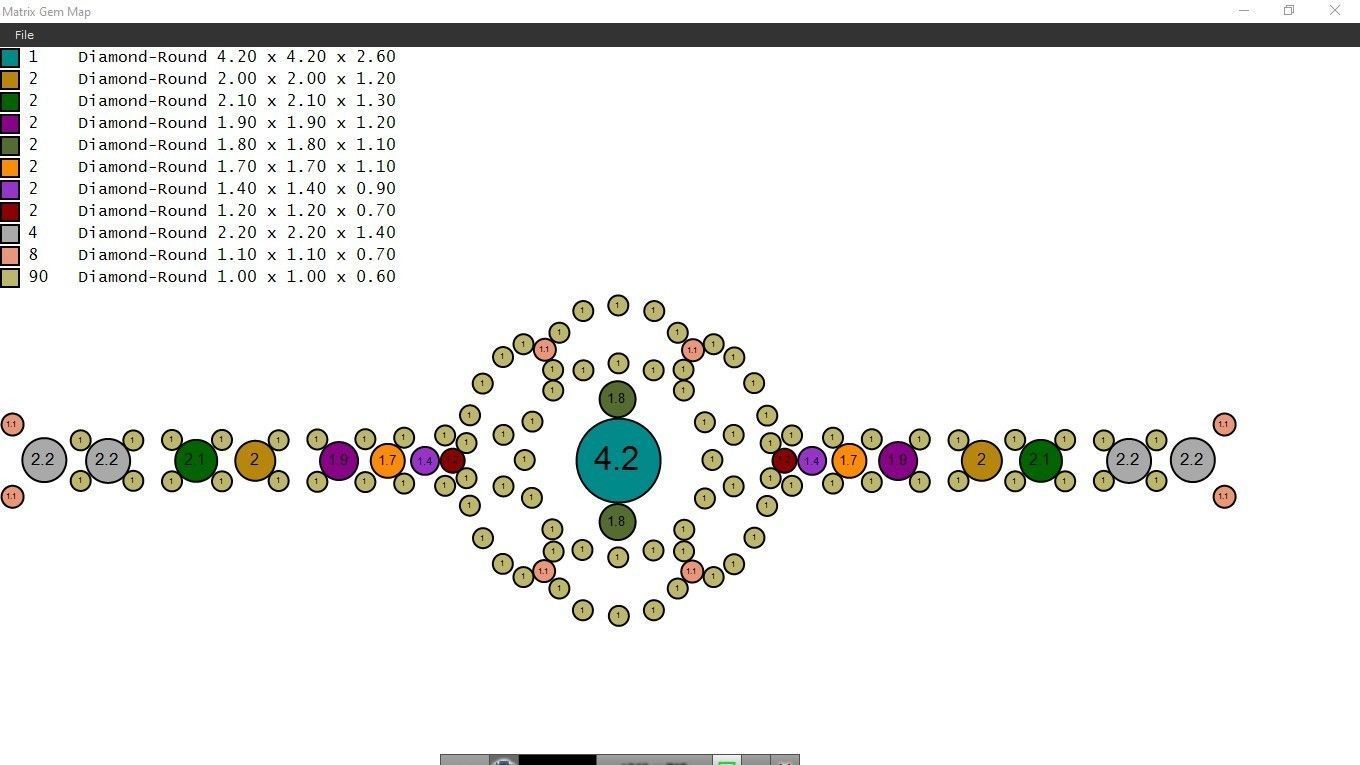Click legend row 'Diamond-Round 1.00 x 1.00 x 0.60'
This screenshot has height=765, width=1360.
point(237,277)
